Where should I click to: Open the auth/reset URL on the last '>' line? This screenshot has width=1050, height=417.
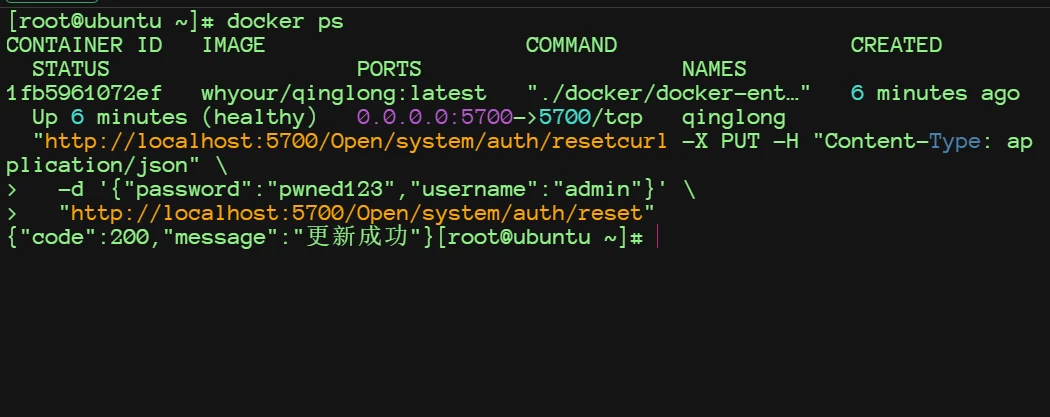point(356,213)
